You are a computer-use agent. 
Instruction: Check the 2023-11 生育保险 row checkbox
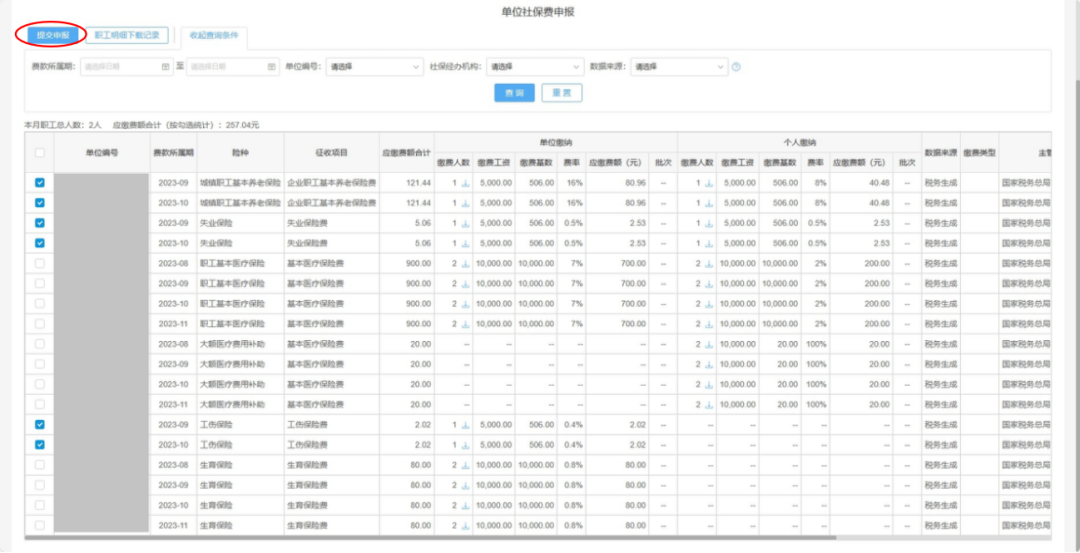pos(39,525)
